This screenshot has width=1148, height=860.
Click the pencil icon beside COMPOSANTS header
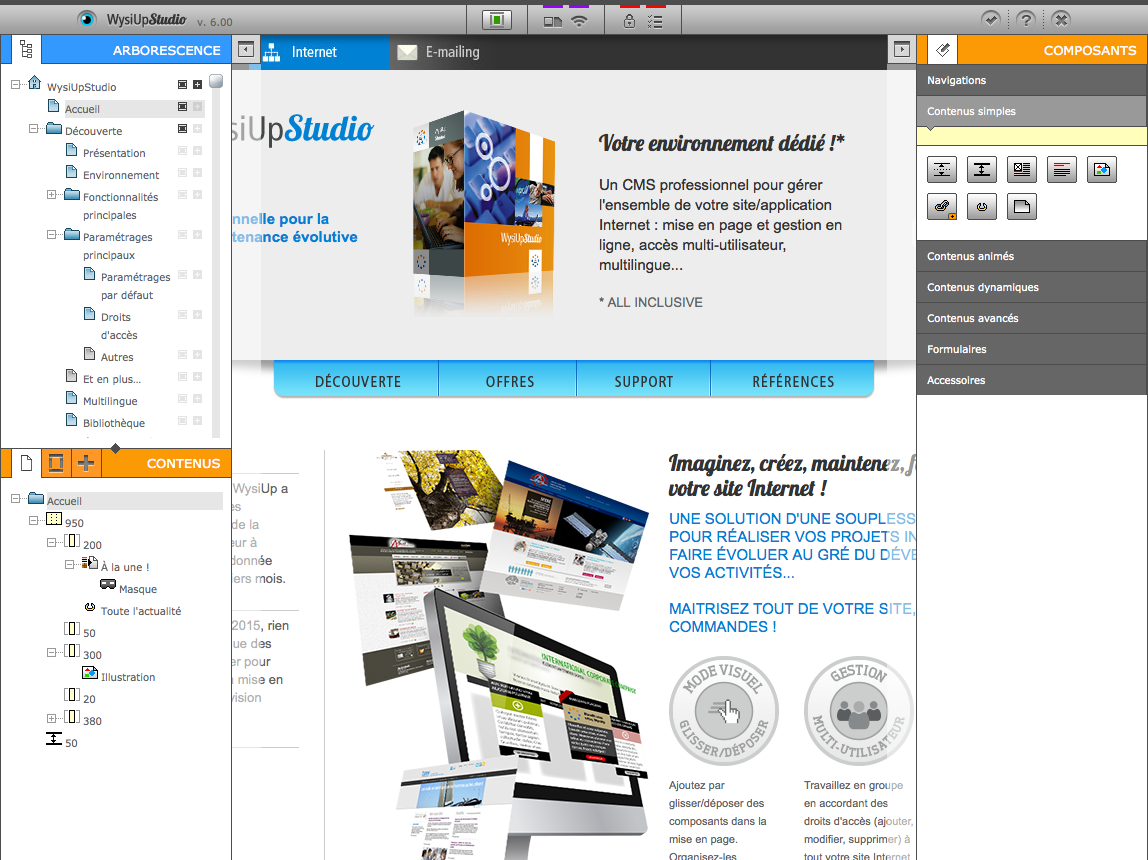[x=943, y=50]
